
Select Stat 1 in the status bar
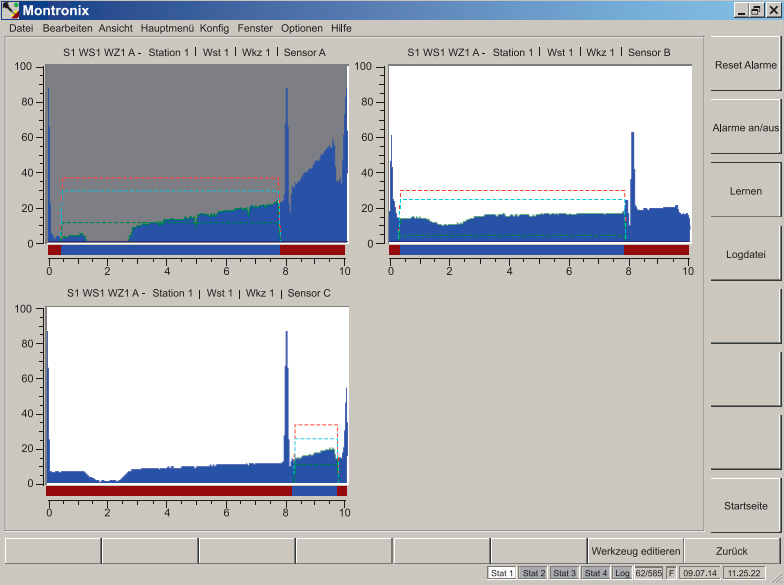click(502, 573)
